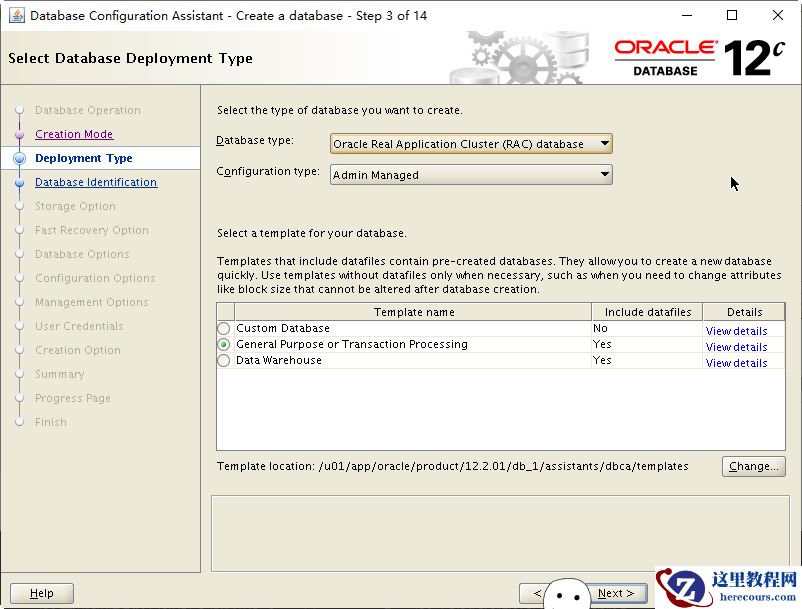The height and width of the screenshot is (609, 802).
Task: Open the Database type dropdown
Action: 471,144
